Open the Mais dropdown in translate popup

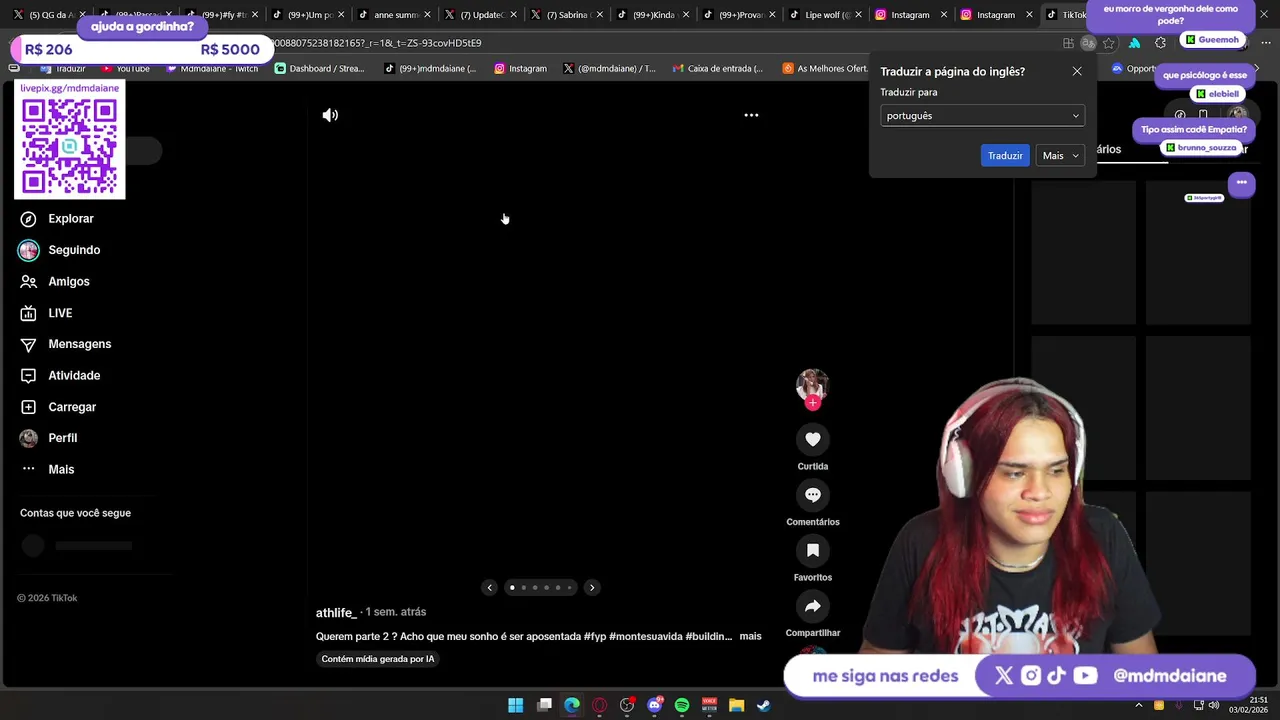point(1060,156)
